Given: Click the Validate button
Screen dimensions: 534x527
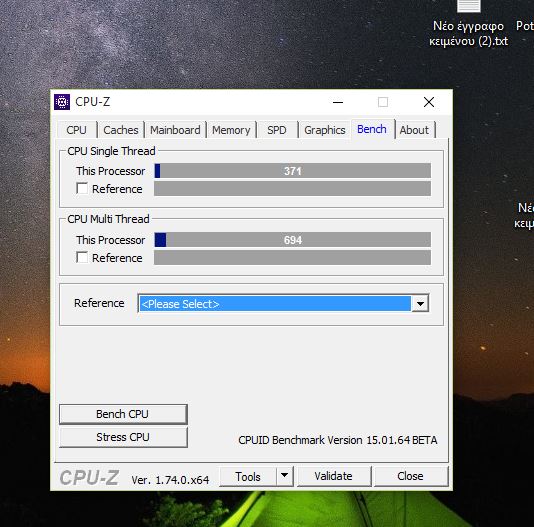Looking at the screenshot, I should 334,476.
